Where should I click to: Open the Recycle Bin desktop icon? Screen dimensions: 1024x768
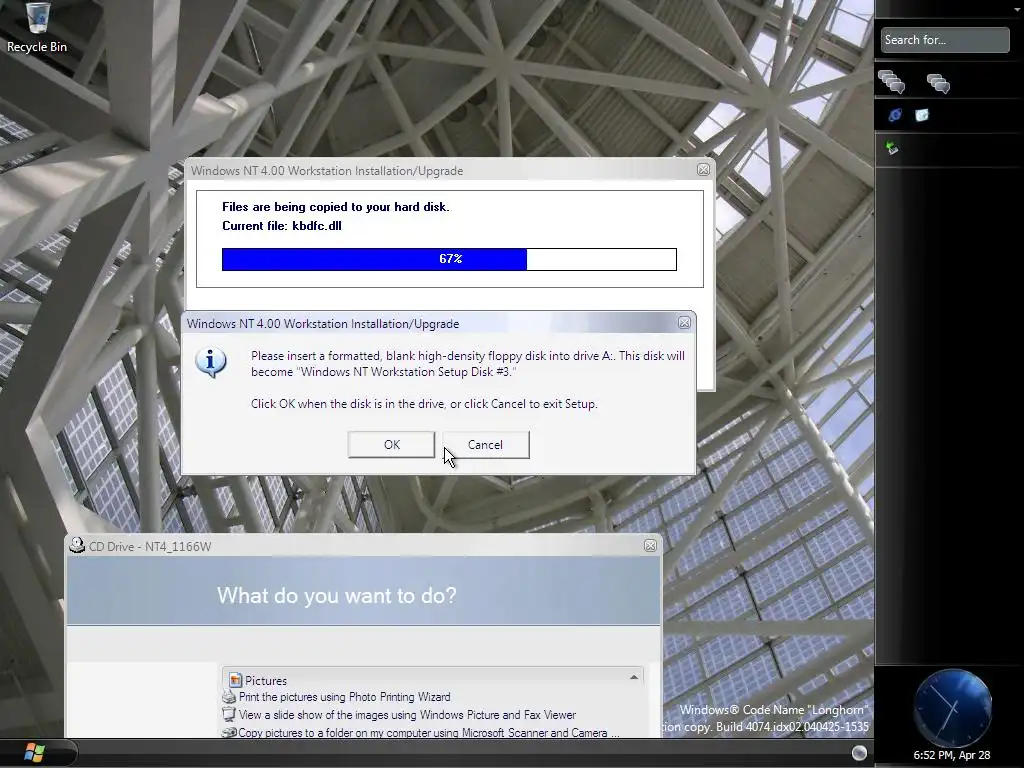pos(37,27)
